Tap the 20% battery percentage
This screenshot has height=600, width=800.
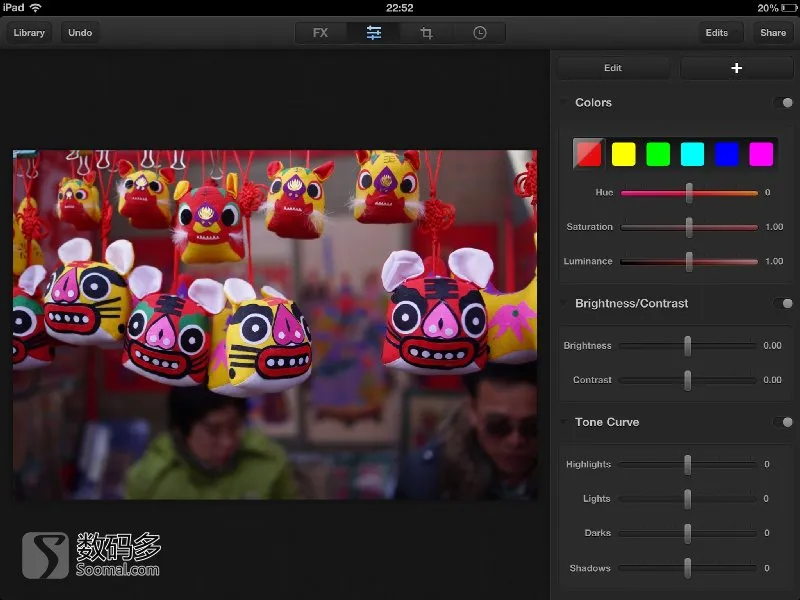tap(768, 8)
